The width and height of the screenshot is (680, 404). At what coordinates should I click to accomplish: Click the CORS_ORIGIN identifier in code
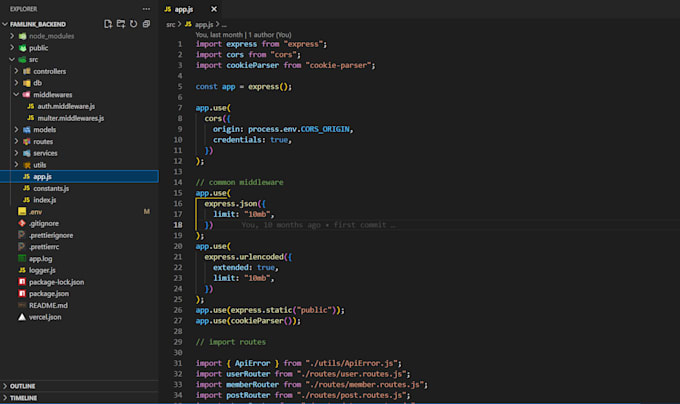325,129
